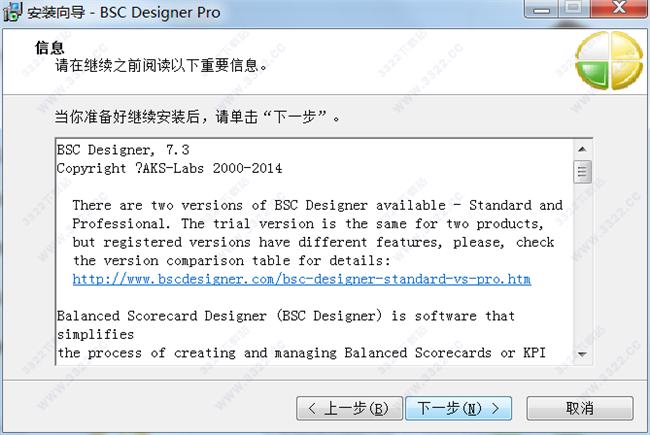Click the "There are two versions" paragraph

(x=315, y=224)
